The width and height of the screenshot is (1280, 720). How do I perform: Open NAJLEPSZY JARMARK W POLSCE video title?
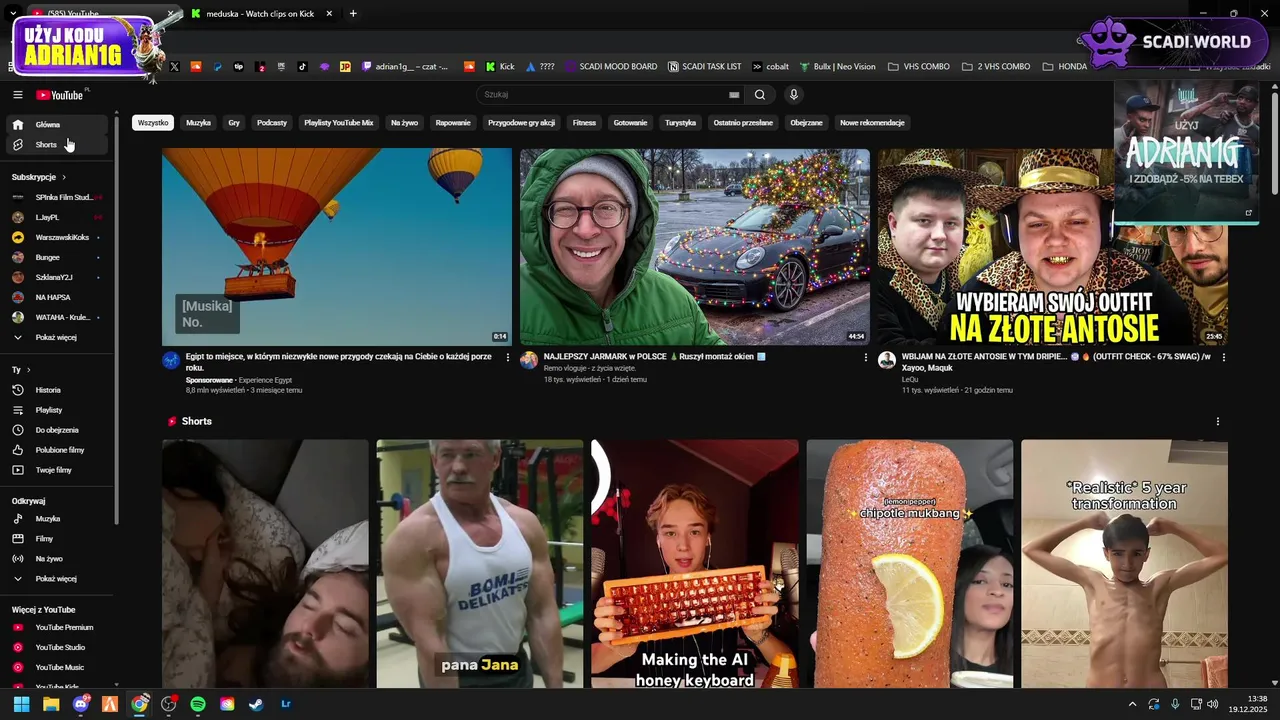[654, 356]
